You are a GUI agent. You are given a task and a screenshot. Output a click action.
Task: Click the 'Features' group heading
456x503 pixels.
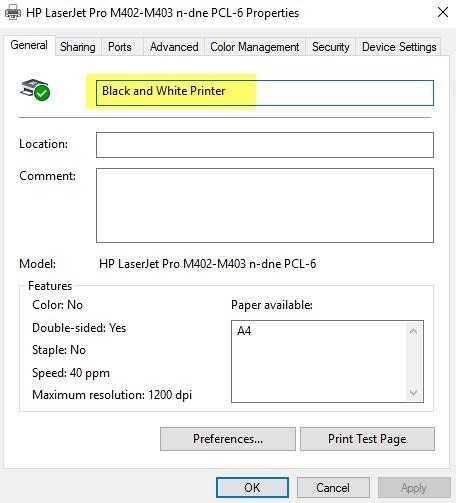coord(50,286)
